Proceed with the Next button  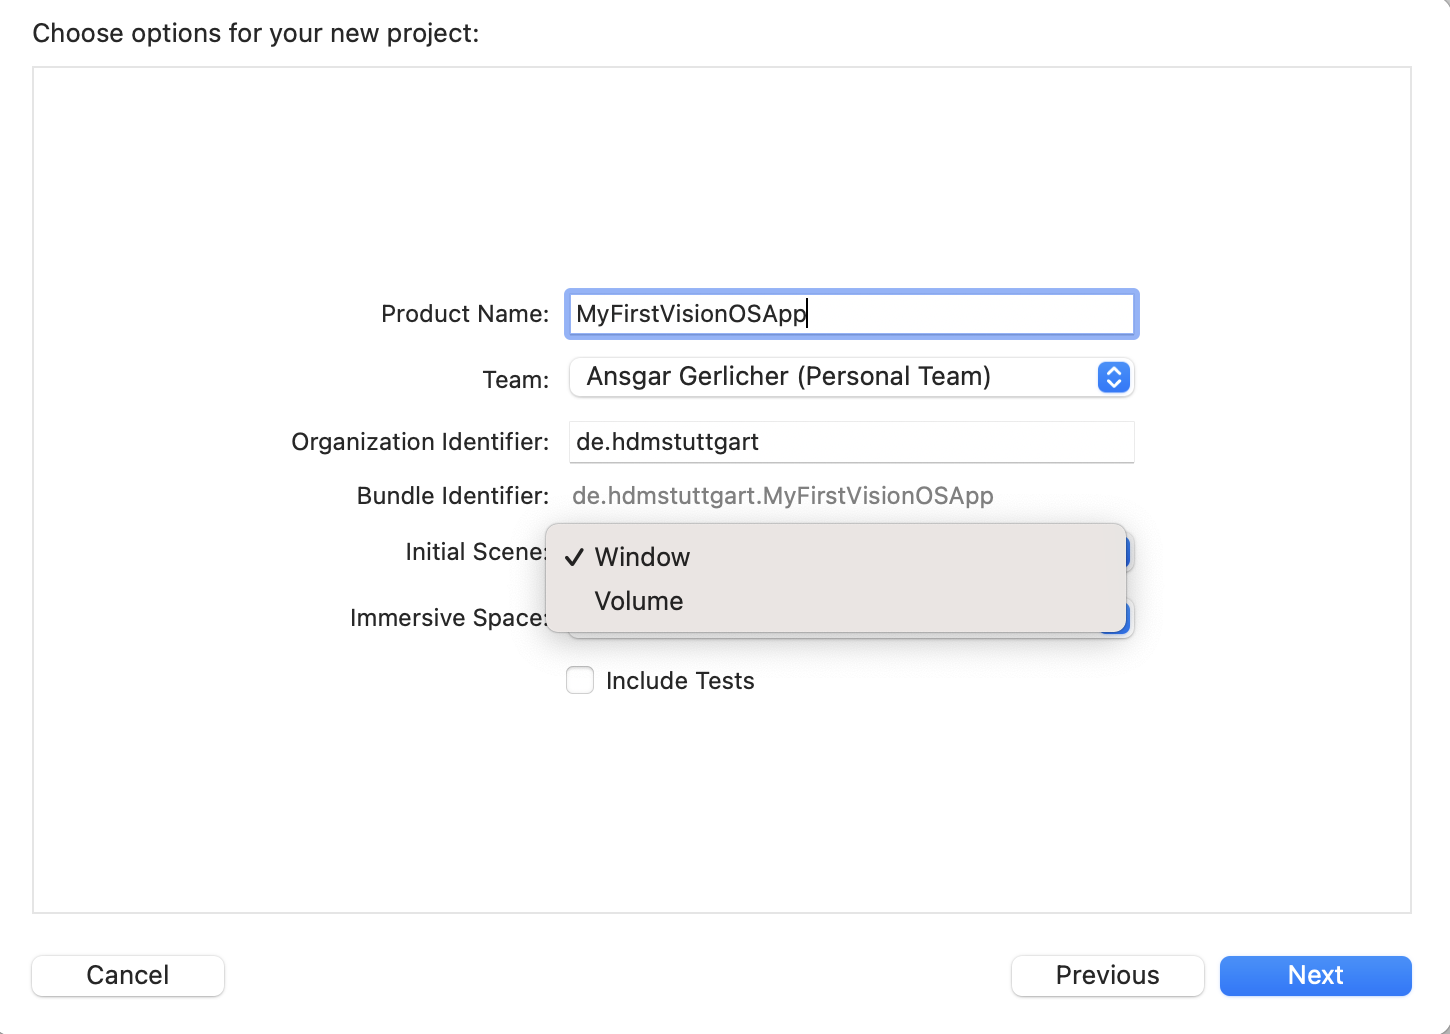pos(1315,975)
